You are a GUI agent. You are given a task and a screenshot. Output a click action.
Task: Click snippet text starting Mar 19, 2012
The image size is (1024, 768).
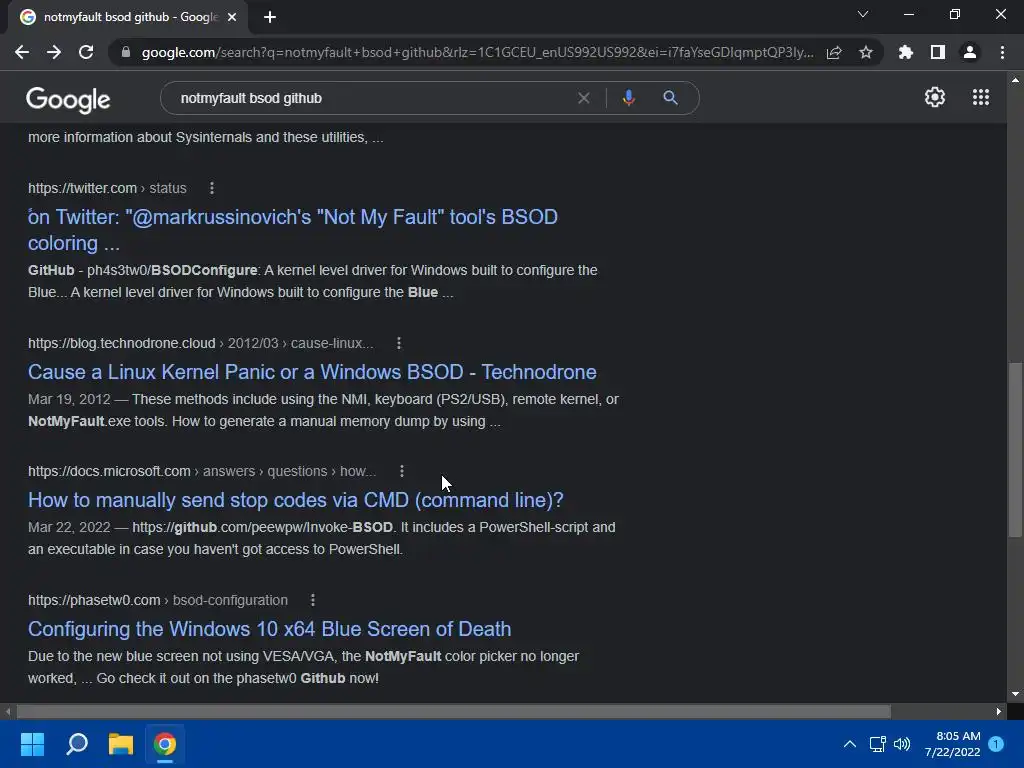(323, 410)
